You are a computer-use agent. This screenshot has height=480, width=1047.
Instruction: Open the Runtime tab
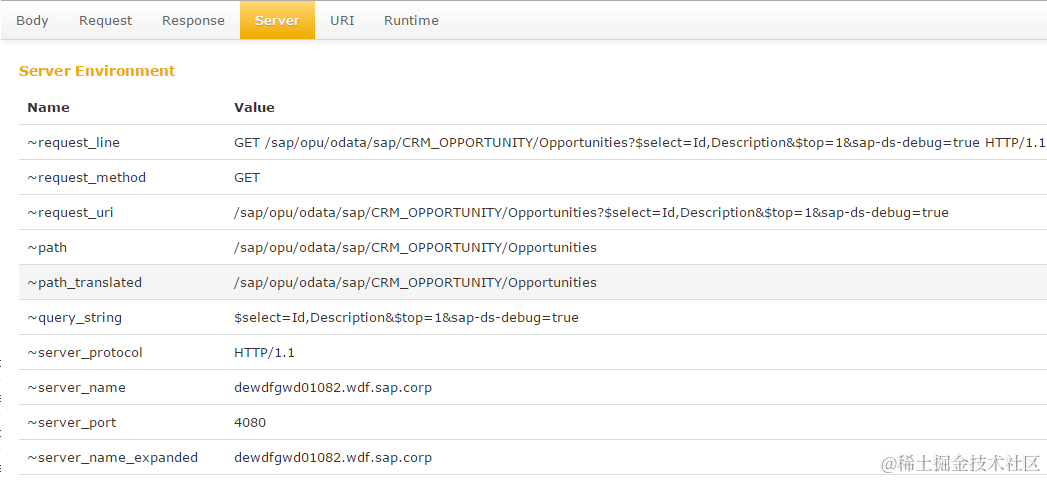411,21
